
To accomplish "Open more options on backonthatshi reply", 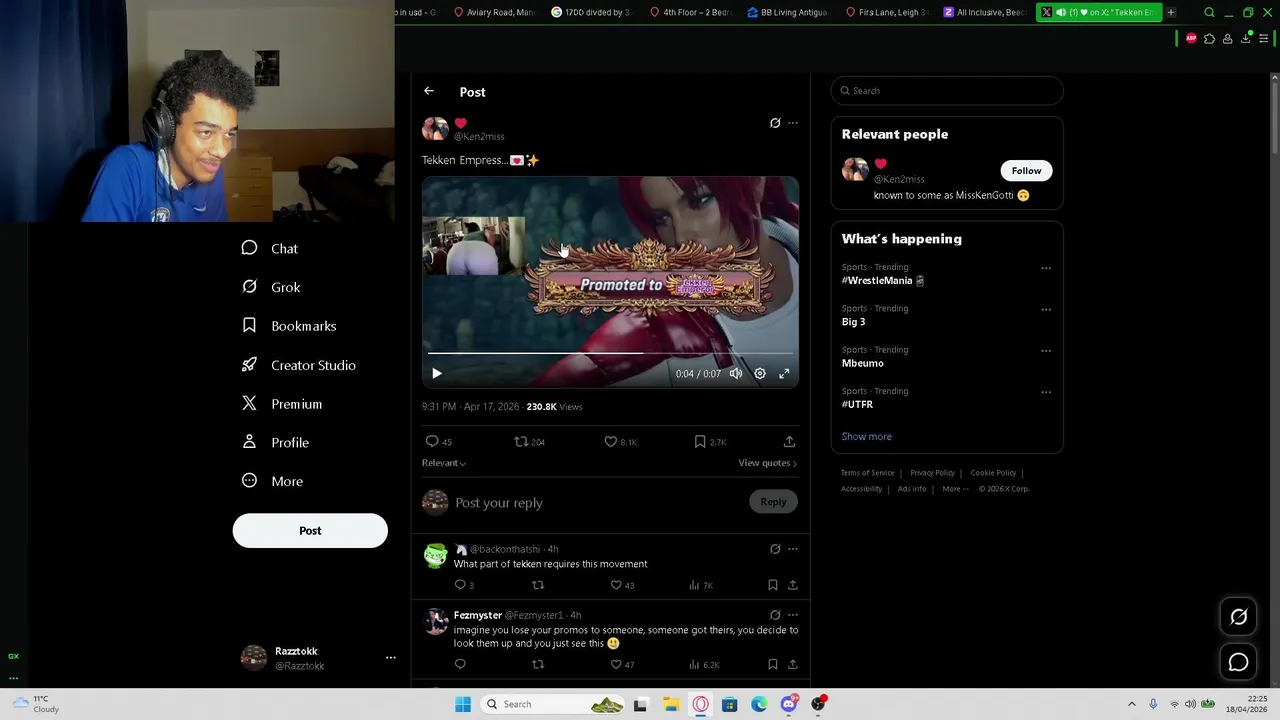I will coord(793,549).
